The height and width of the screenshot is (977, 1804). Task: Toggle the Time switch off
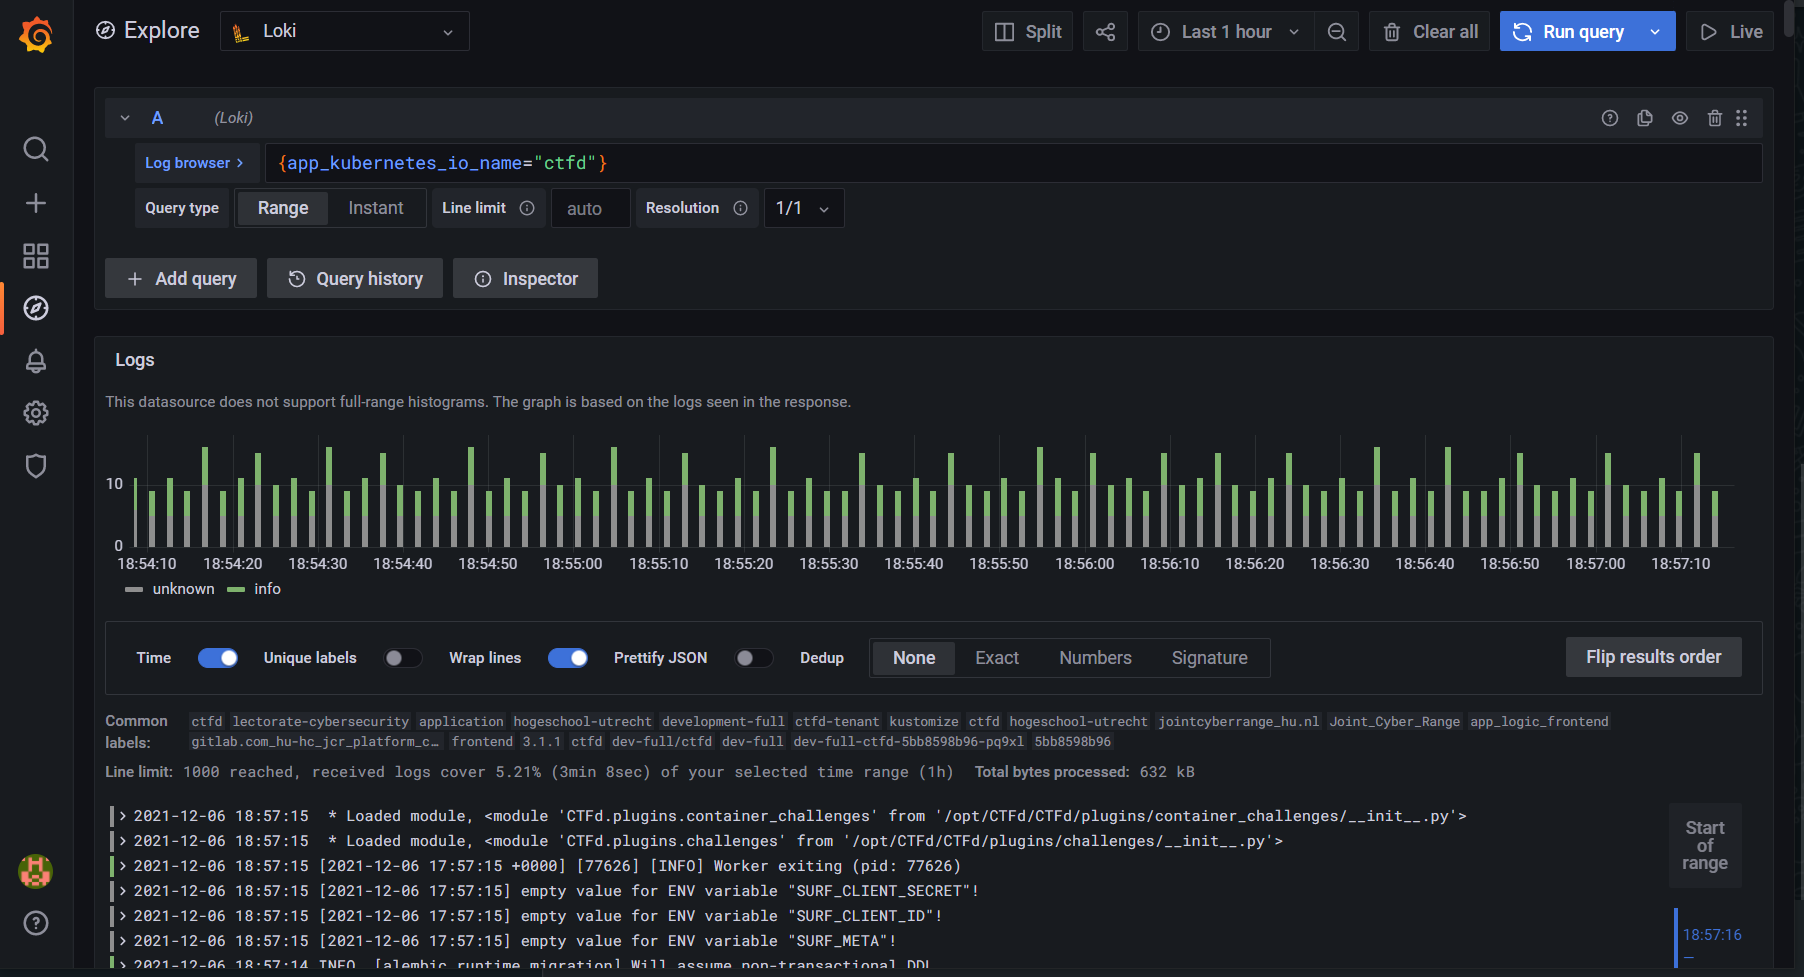218,658
